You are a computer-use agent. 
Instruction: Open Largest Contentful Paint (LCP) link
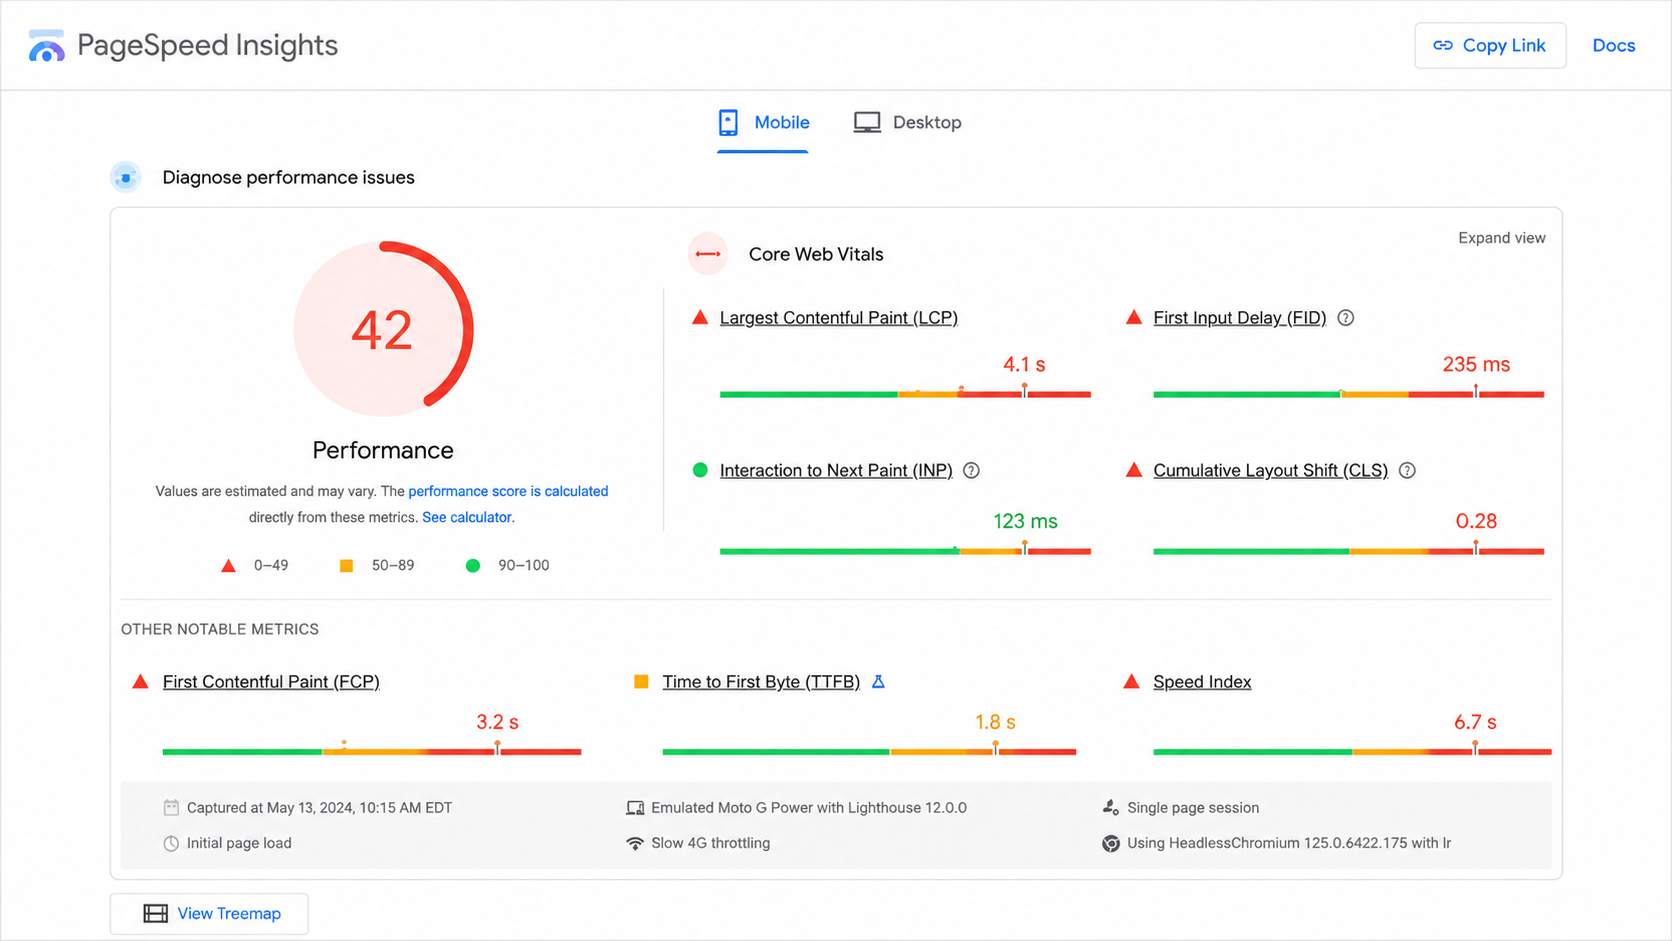click(x=838, y=318)
